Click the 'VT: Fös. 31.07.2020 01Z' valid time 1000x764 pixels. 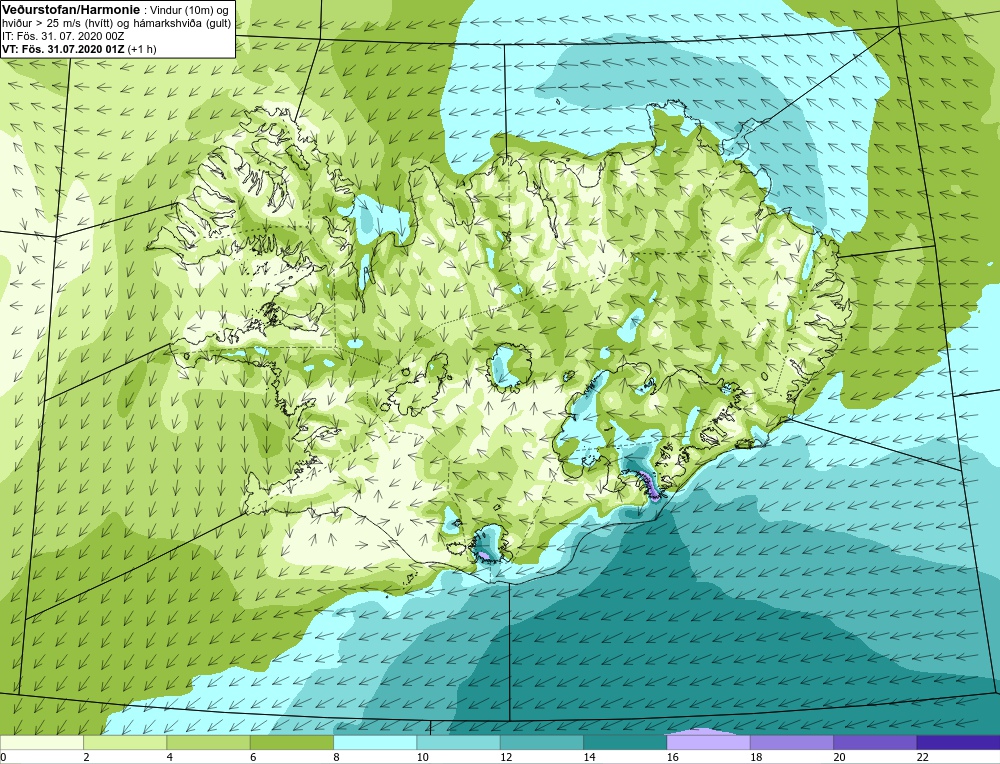coord(64,48)
